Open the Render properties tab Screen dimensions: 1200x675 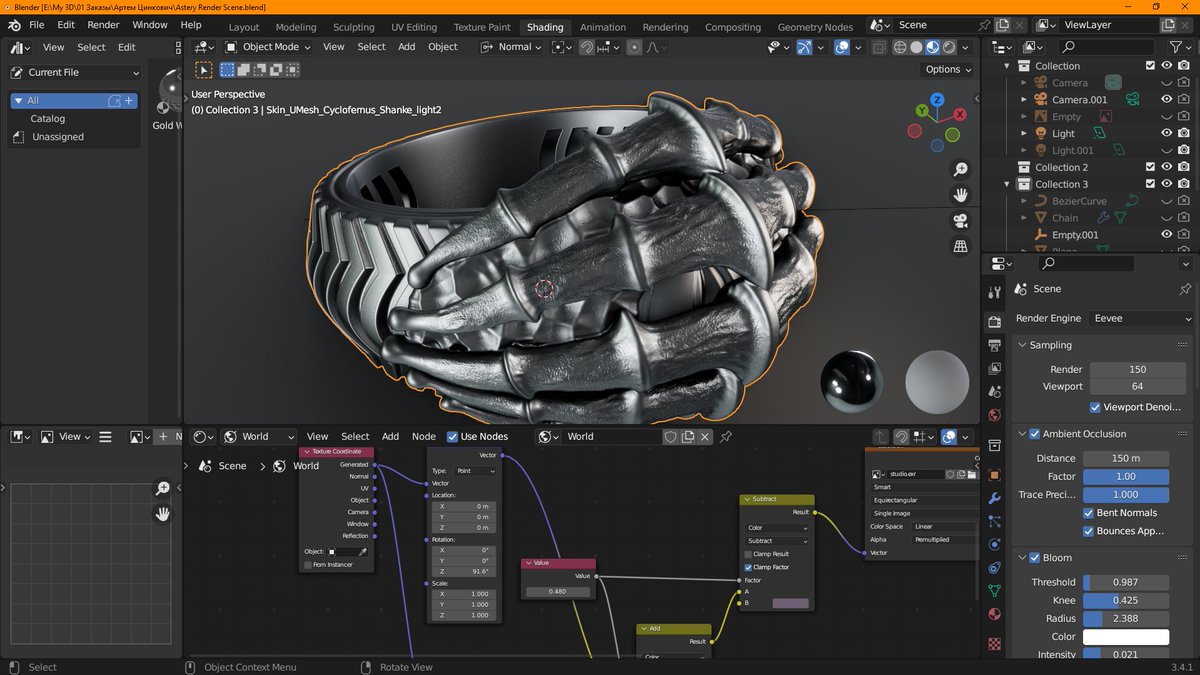tap(994, 322)
